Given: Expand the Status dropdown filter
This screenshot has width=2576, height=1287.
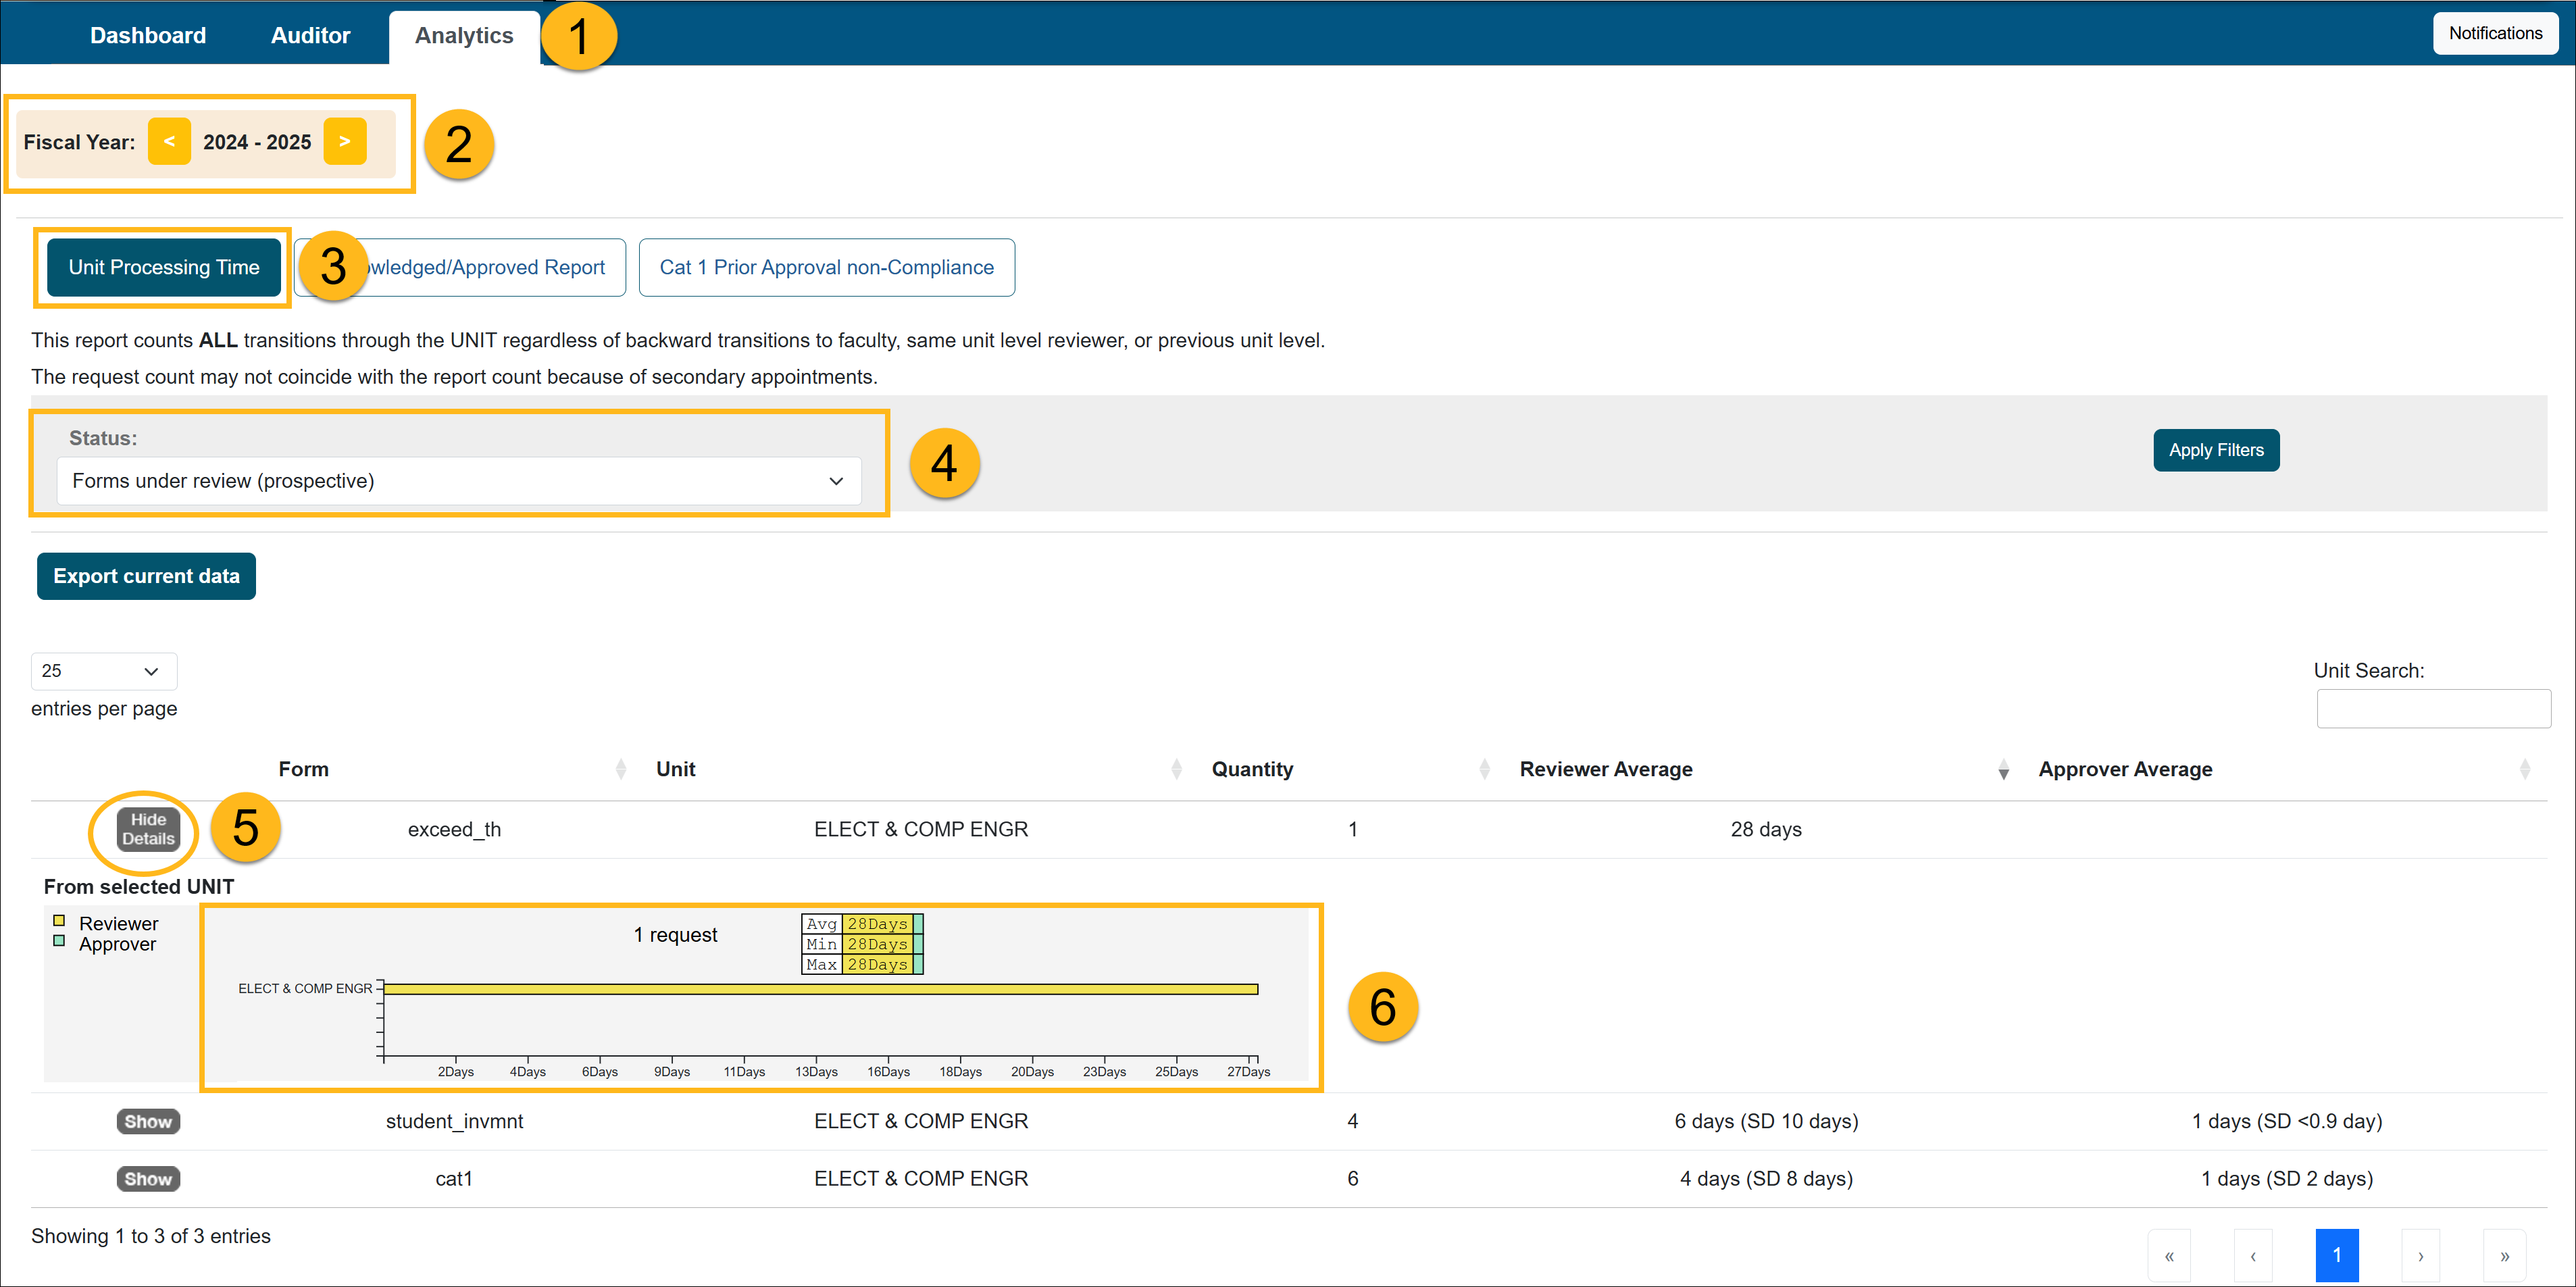Looking at the screenshot, I should 457,480.
